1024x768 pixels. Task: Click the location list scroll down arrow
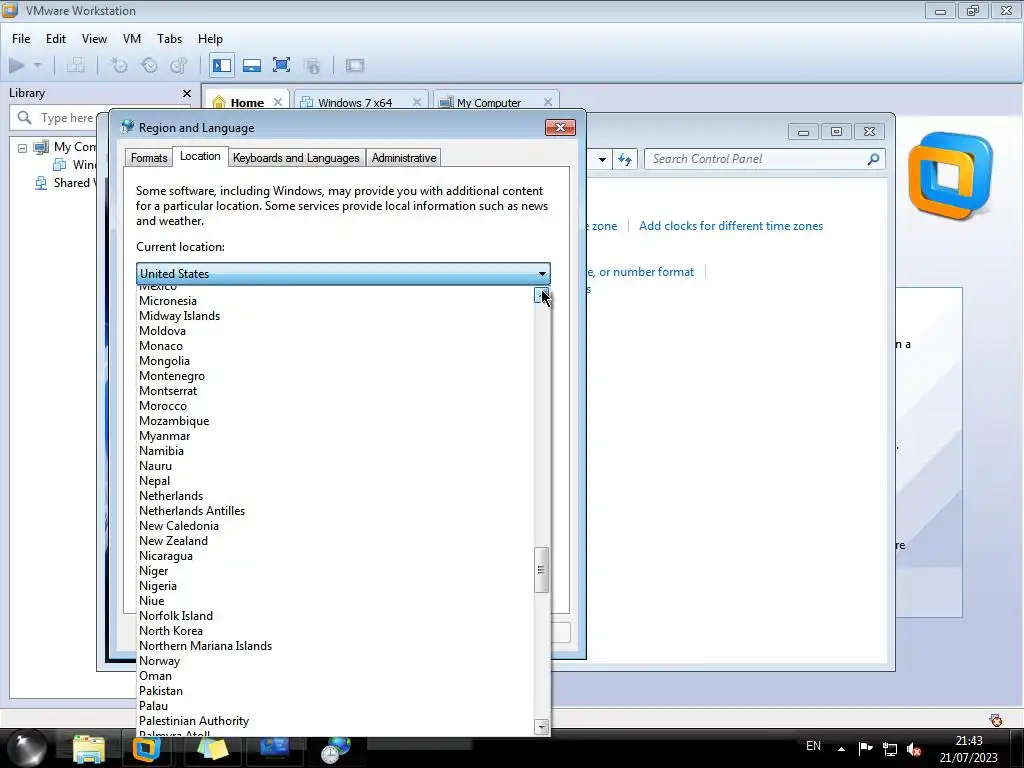pyautogui.click(x=541, y=727)
